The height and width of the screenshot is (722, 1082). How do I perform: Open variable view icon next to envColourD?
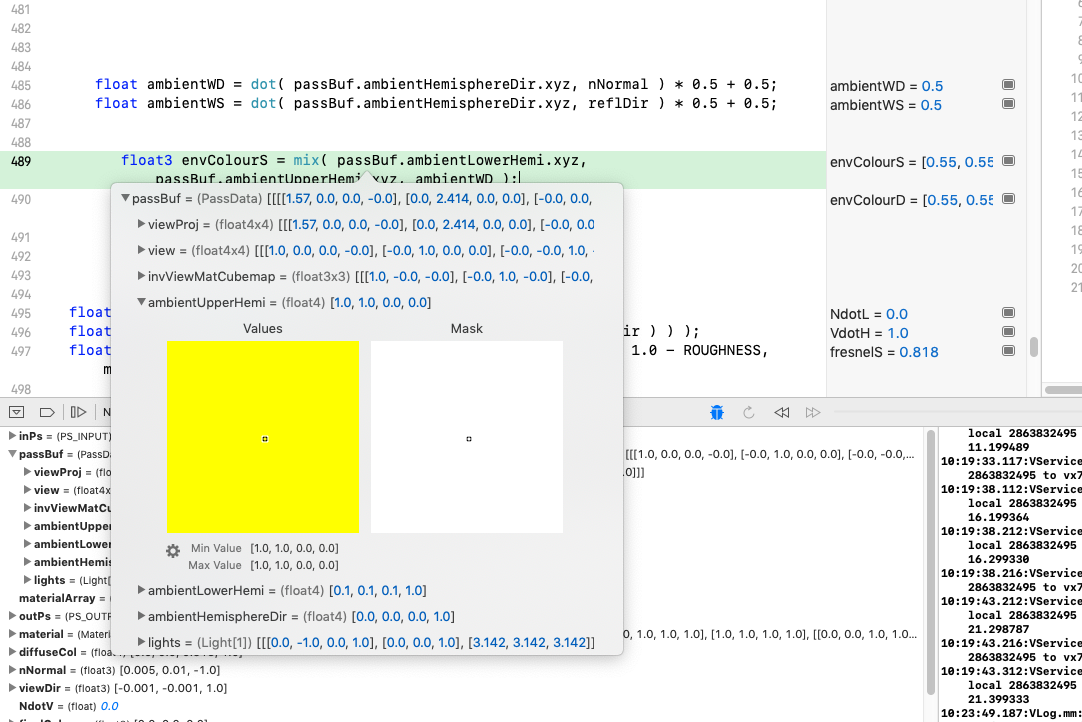[x=1008, y=199]
